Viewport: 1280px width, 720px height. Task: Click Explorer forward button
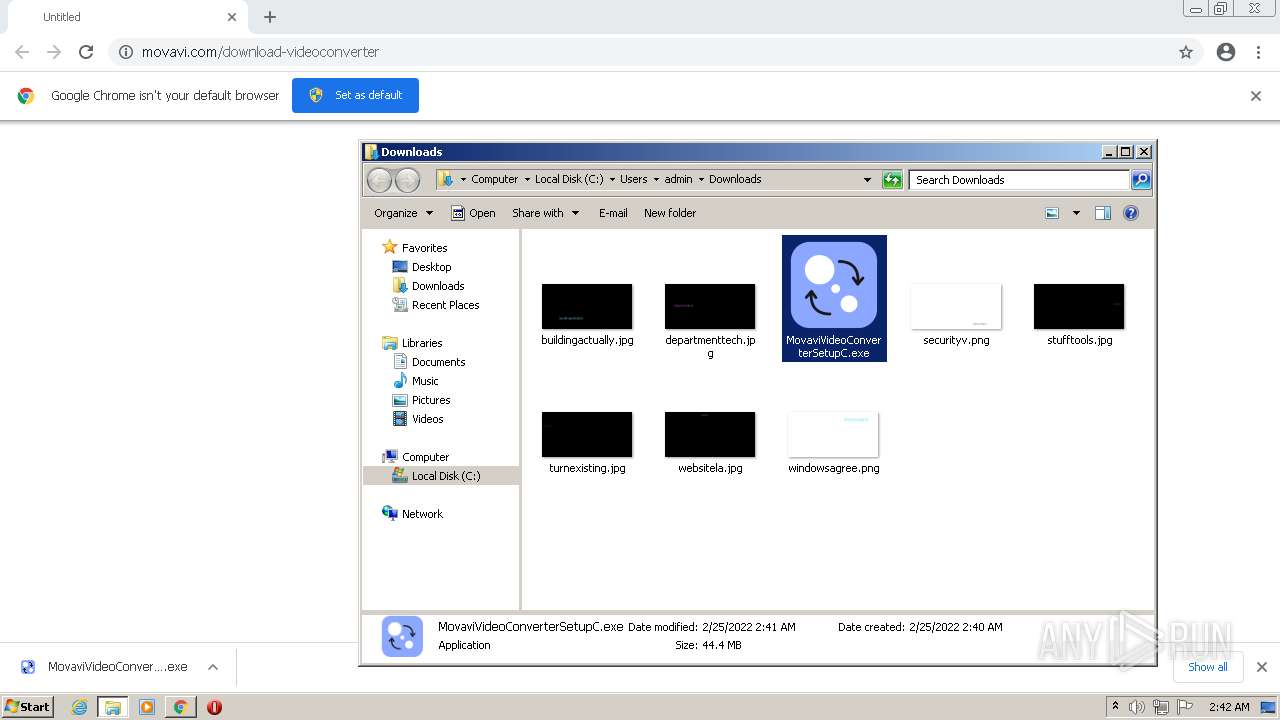click(x=407, y=180)
